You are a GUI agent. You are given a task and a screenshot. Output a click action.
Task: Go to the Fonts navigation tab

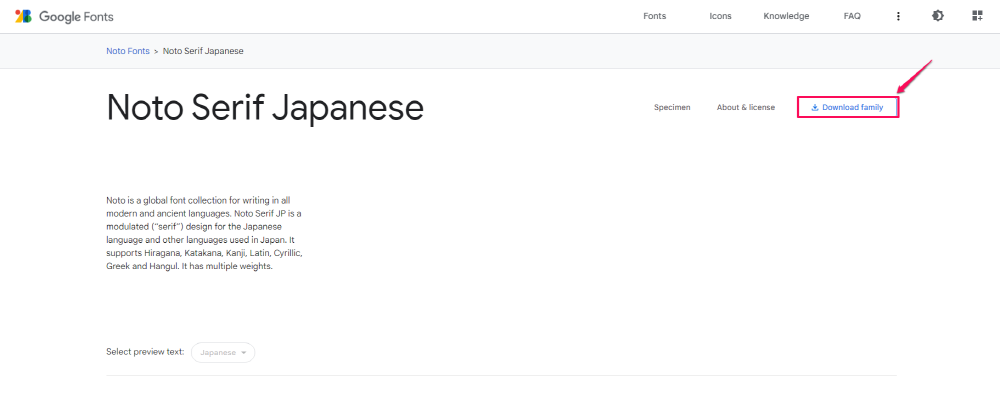(655, 16)
